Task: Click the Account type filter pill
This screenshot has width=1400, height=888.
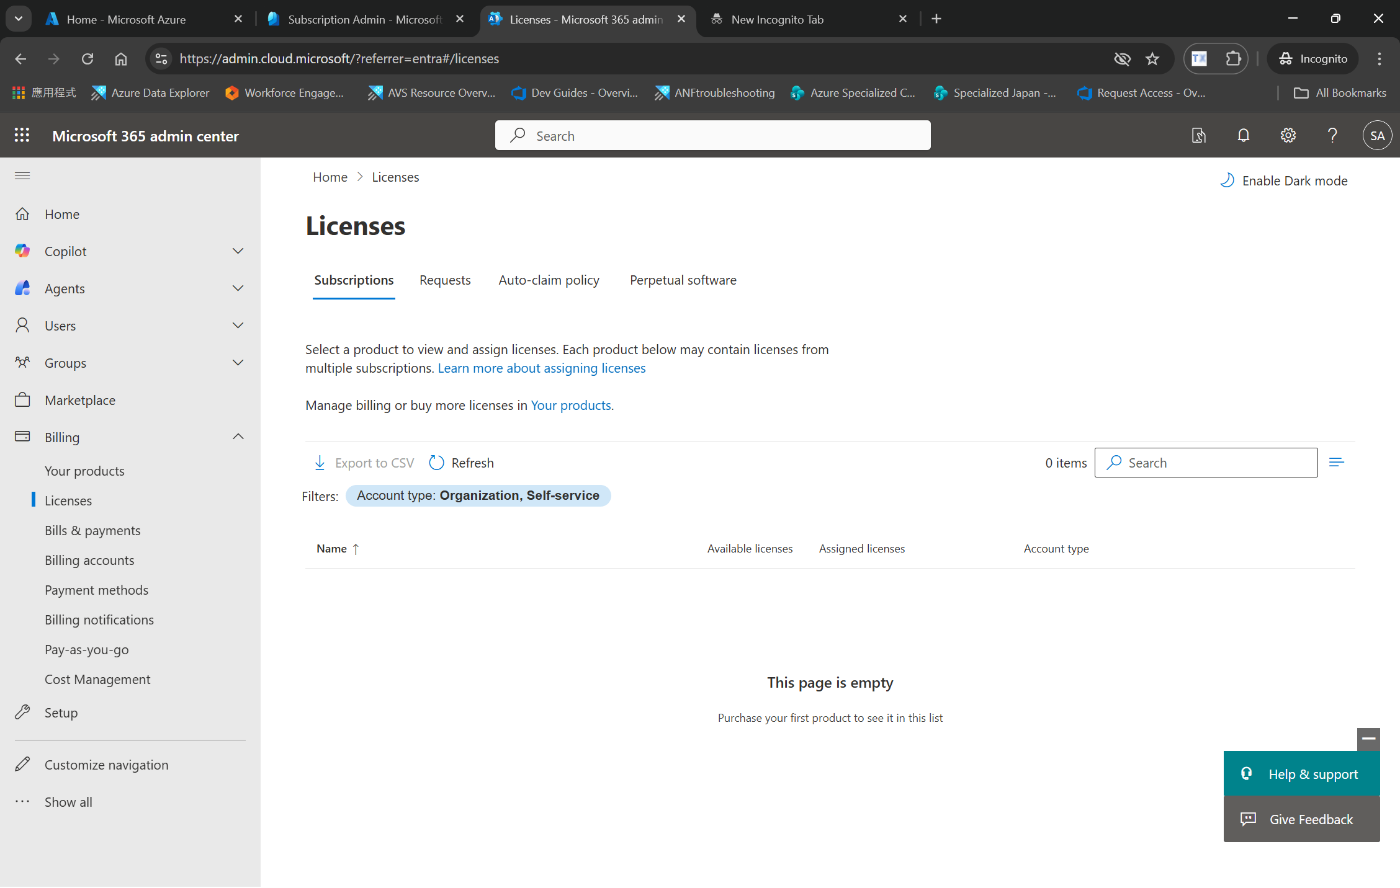Action: tap(478, 496)
